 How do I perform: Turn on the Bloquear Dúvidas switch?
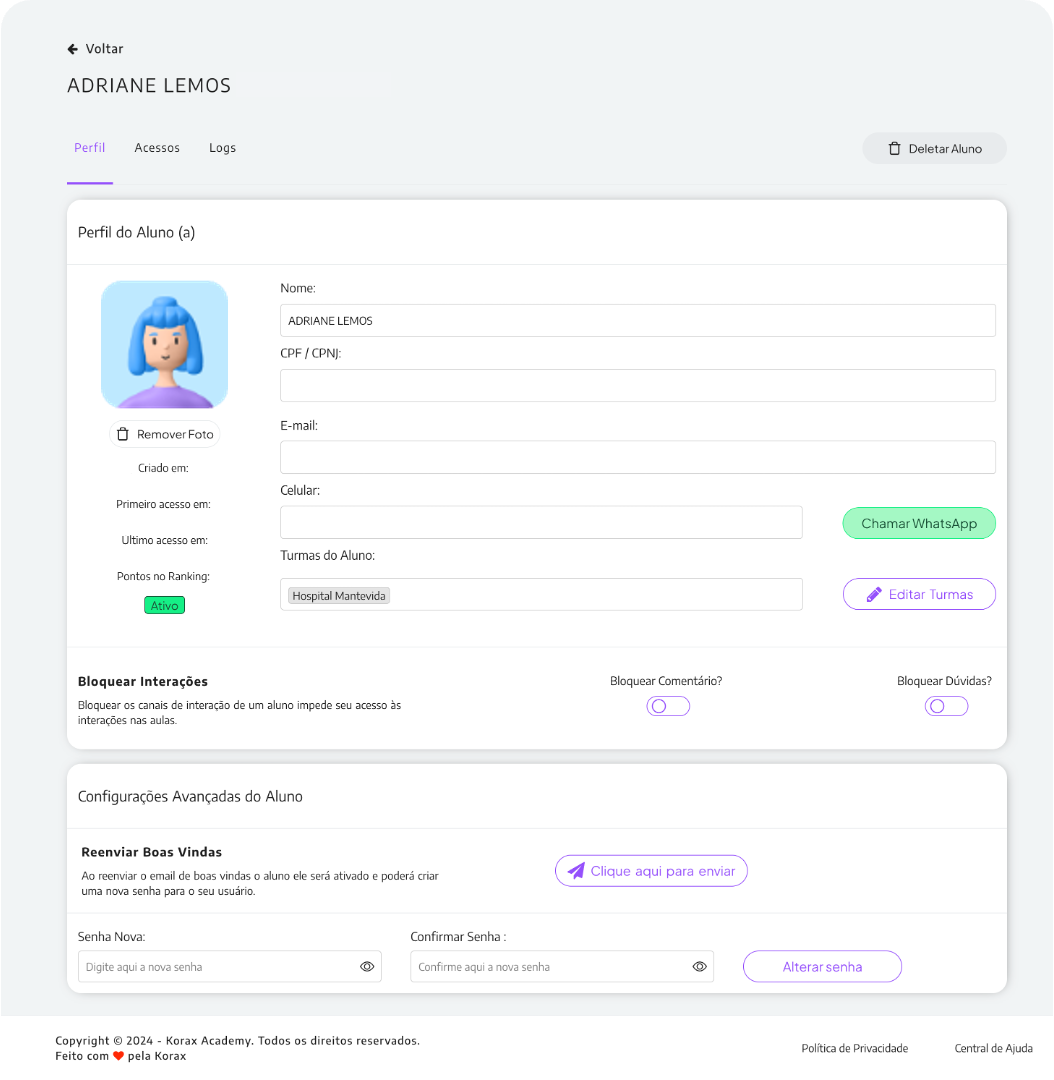click(946, 706)
